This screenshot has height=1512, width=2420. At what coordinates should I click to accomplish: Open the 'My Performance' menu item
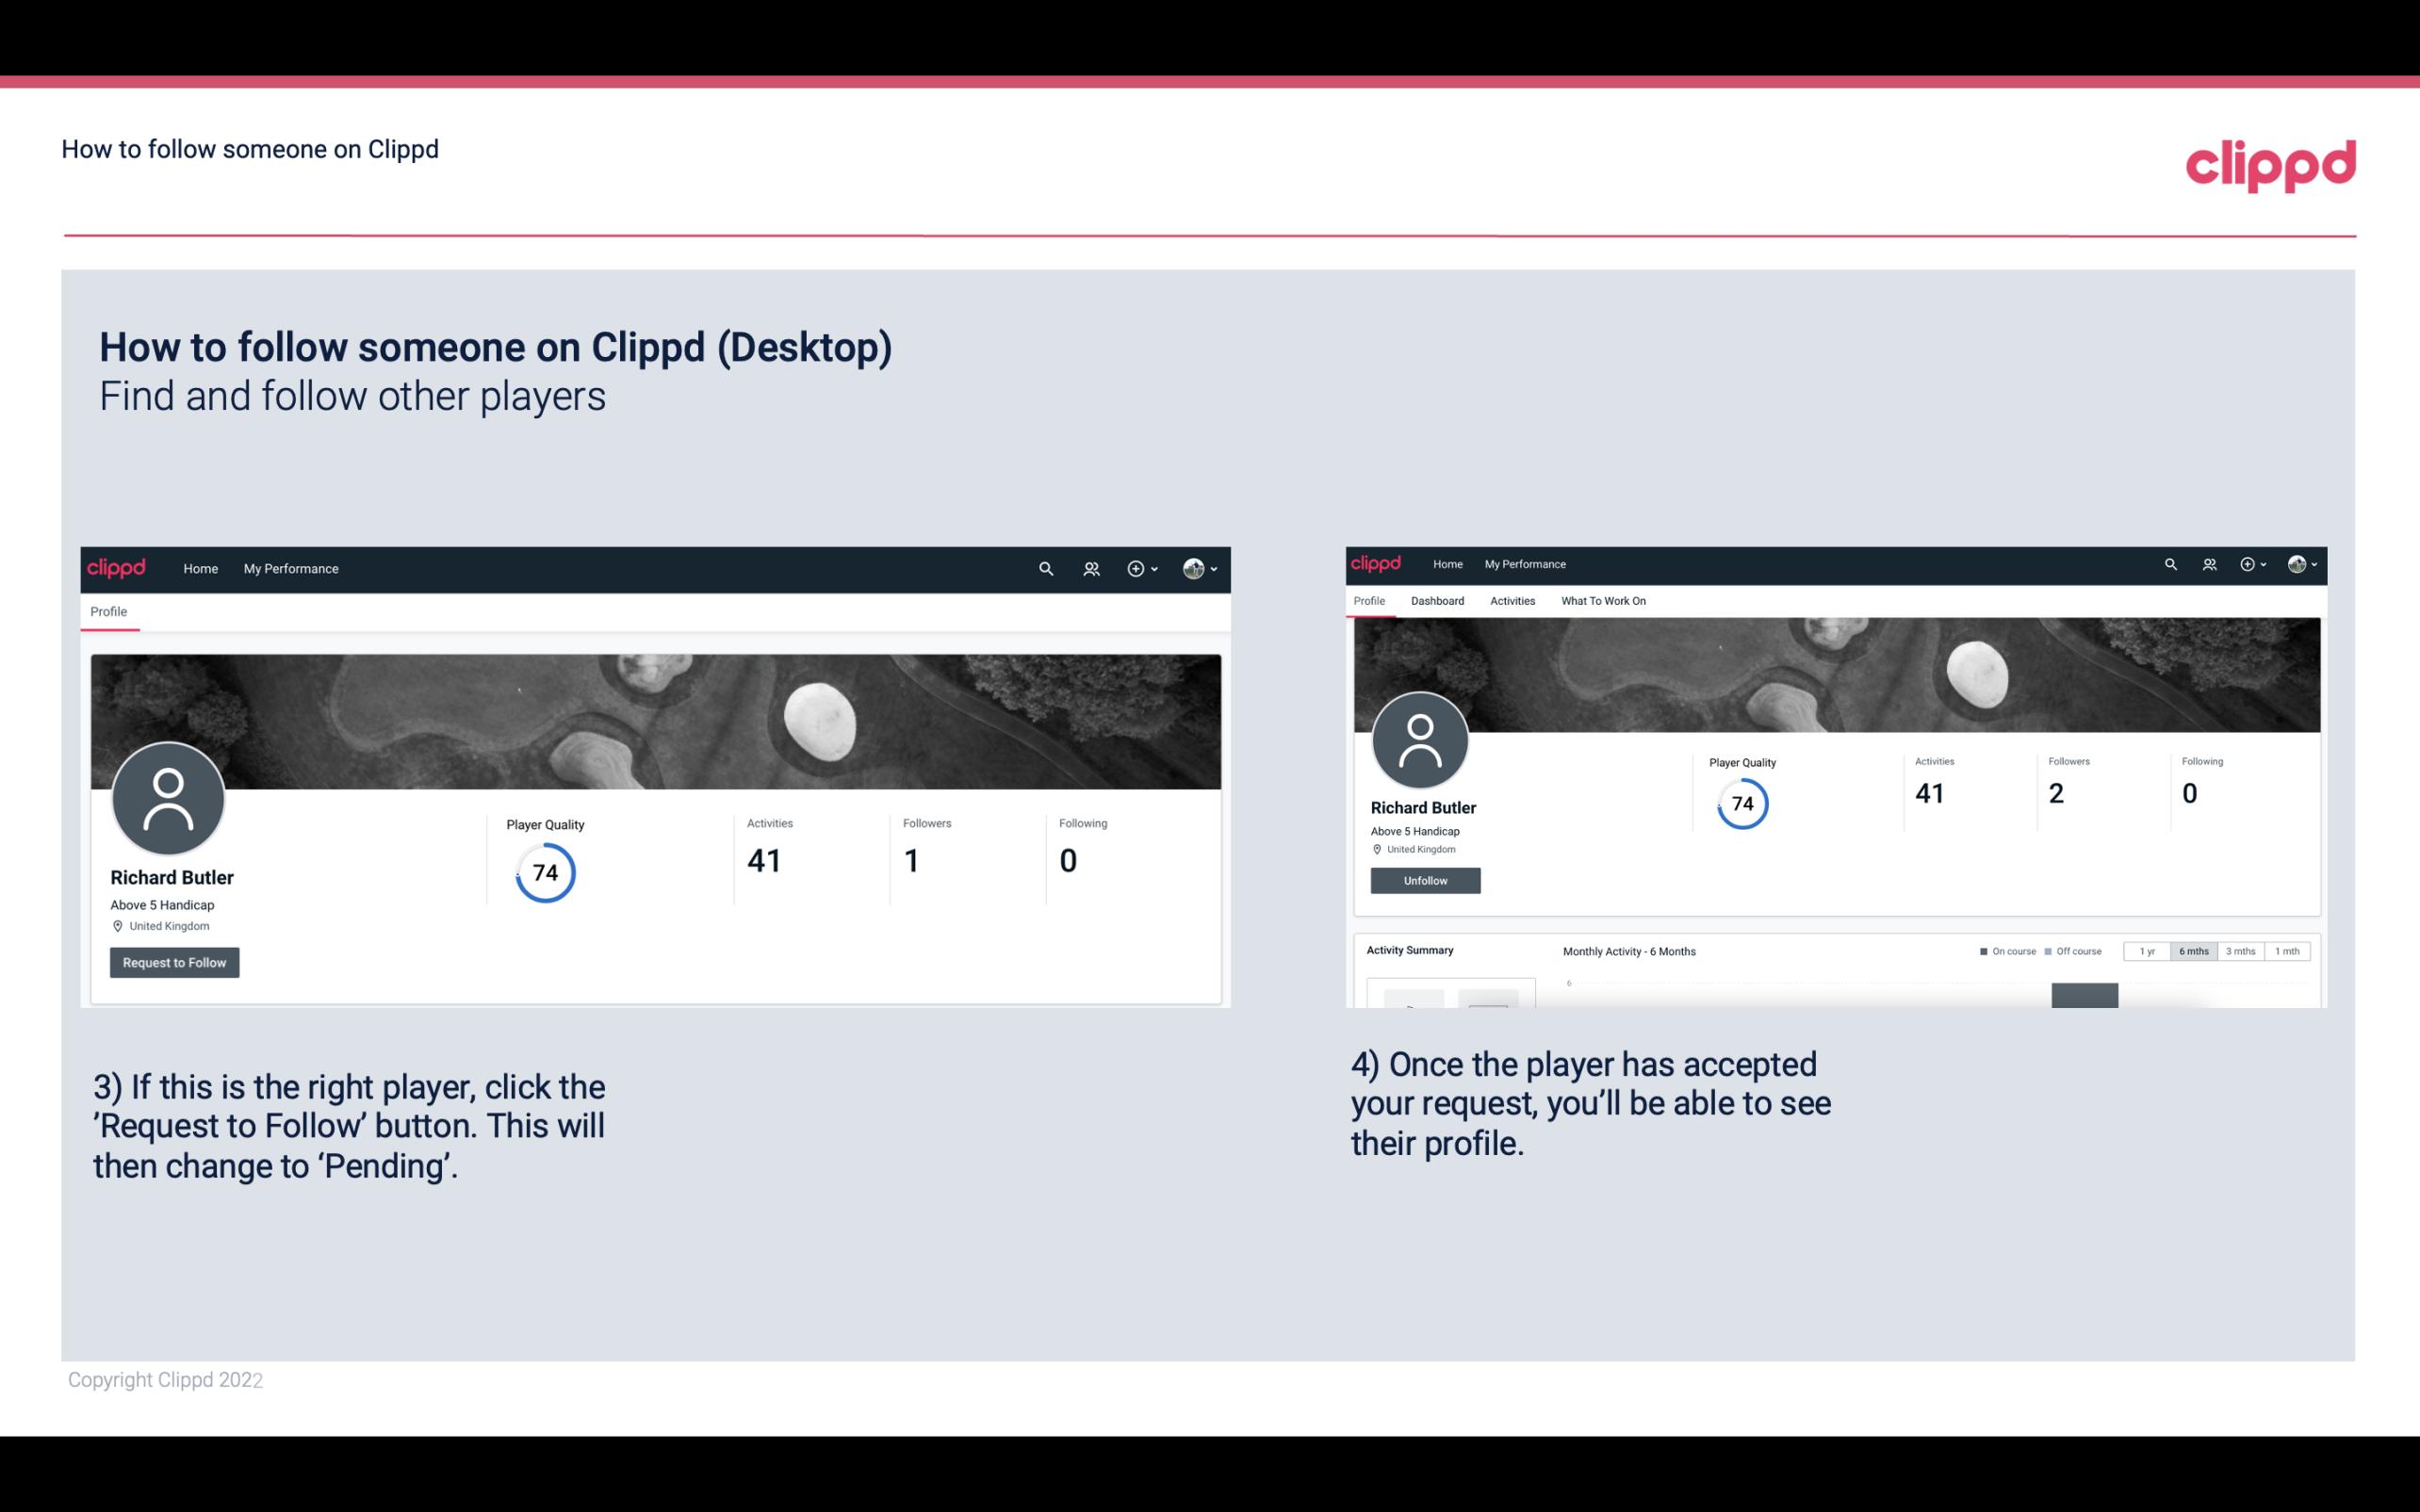pyautogui.click(x=289, y=568)
